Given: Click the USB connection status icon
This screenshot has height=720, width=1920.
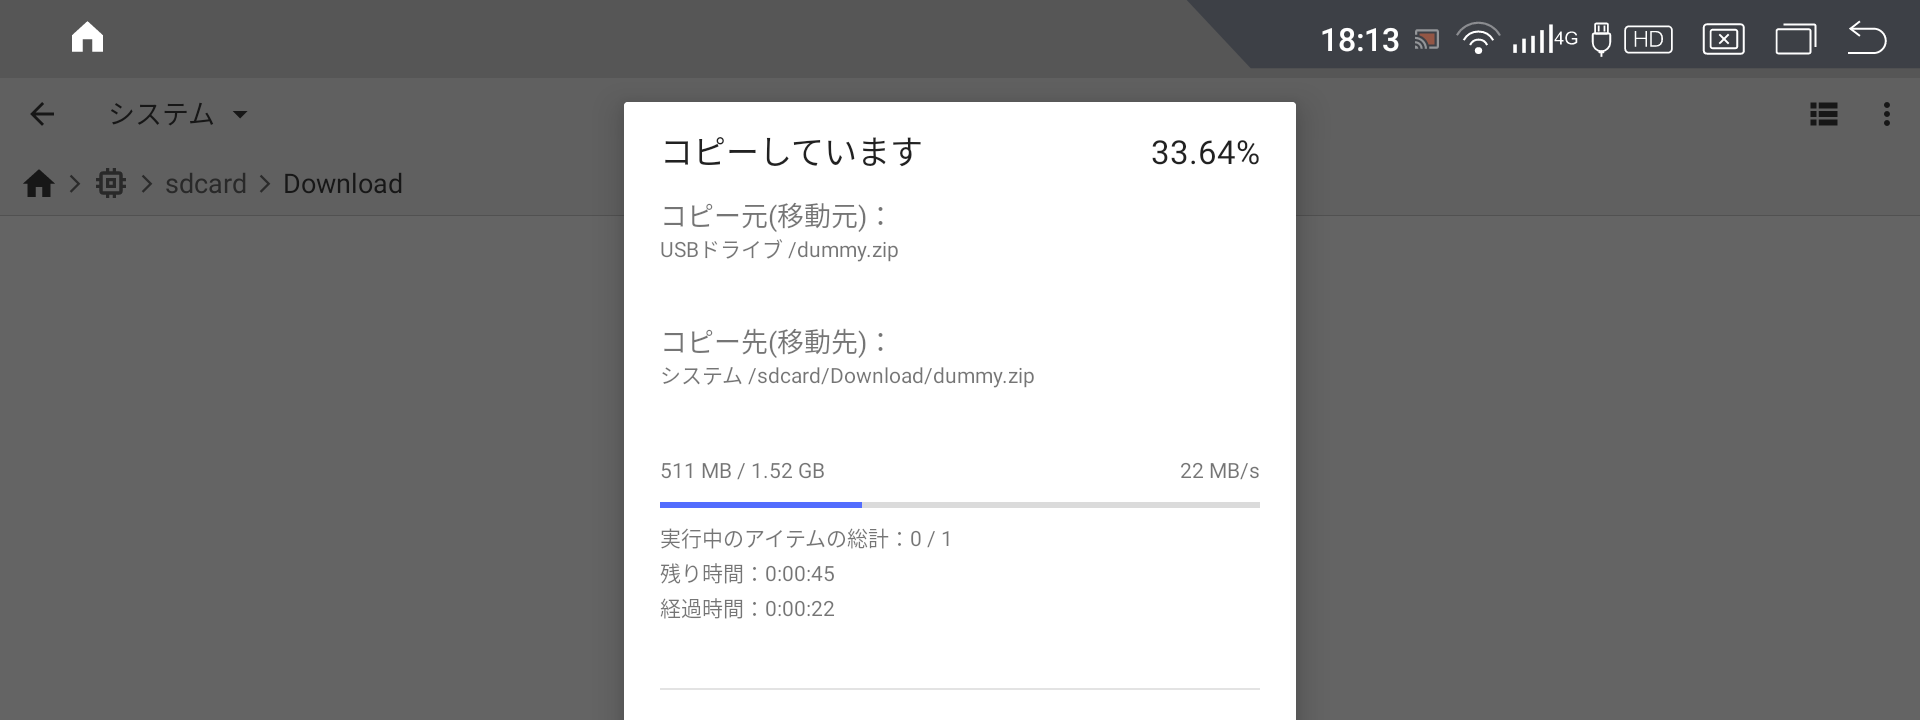Looking at the screenshot, I should click(1601, 39).
